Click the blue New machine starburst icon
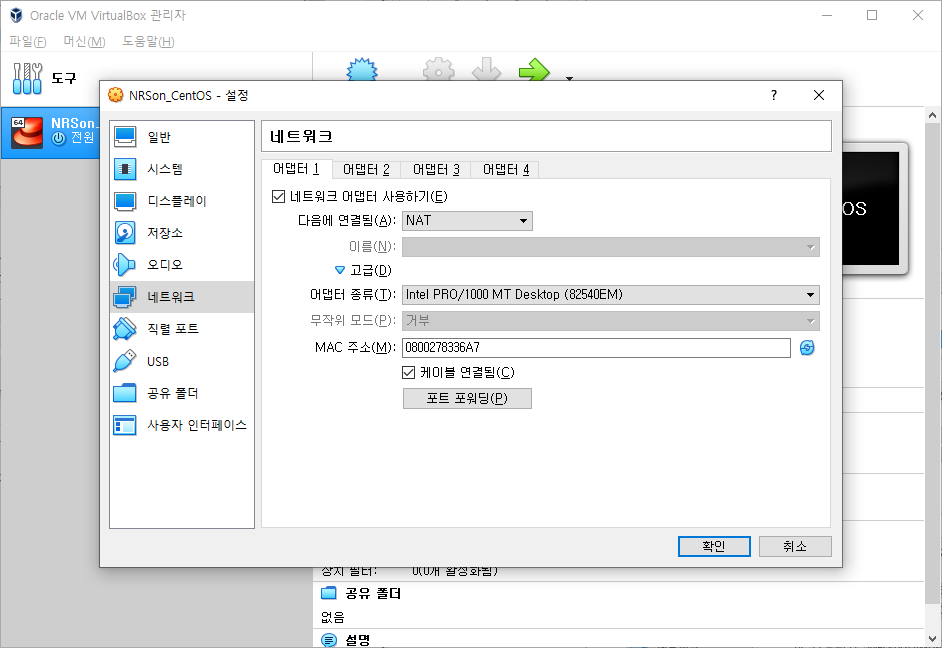 362,69
